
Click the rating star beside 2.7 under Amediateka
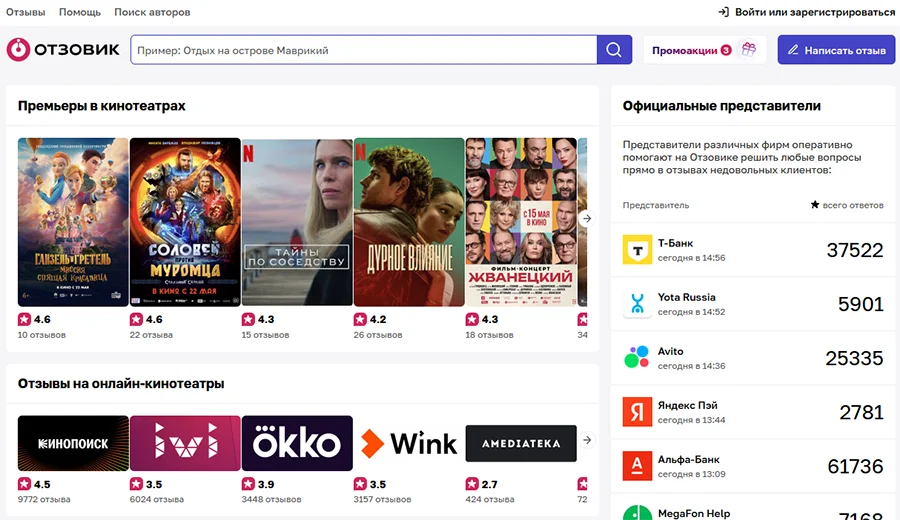click(472, 484)
